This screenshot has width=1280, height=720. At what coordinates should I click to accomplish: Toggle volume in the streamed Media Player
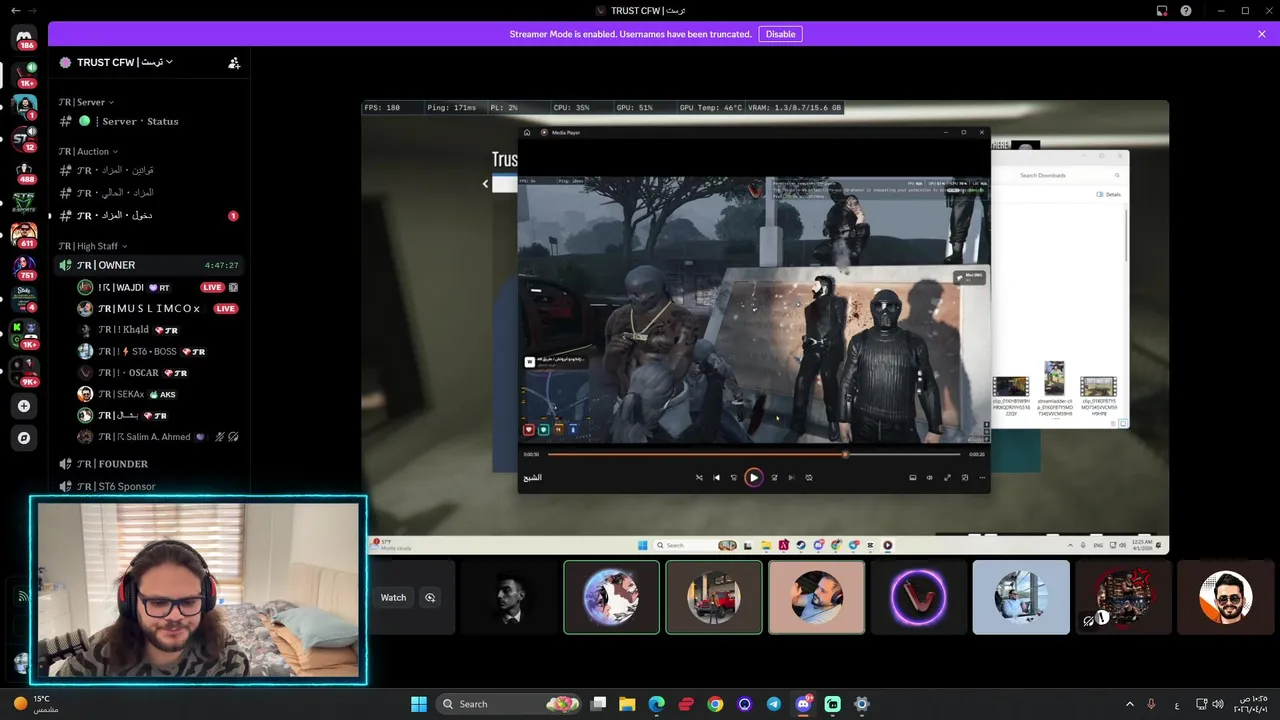[x=929, y=477]
